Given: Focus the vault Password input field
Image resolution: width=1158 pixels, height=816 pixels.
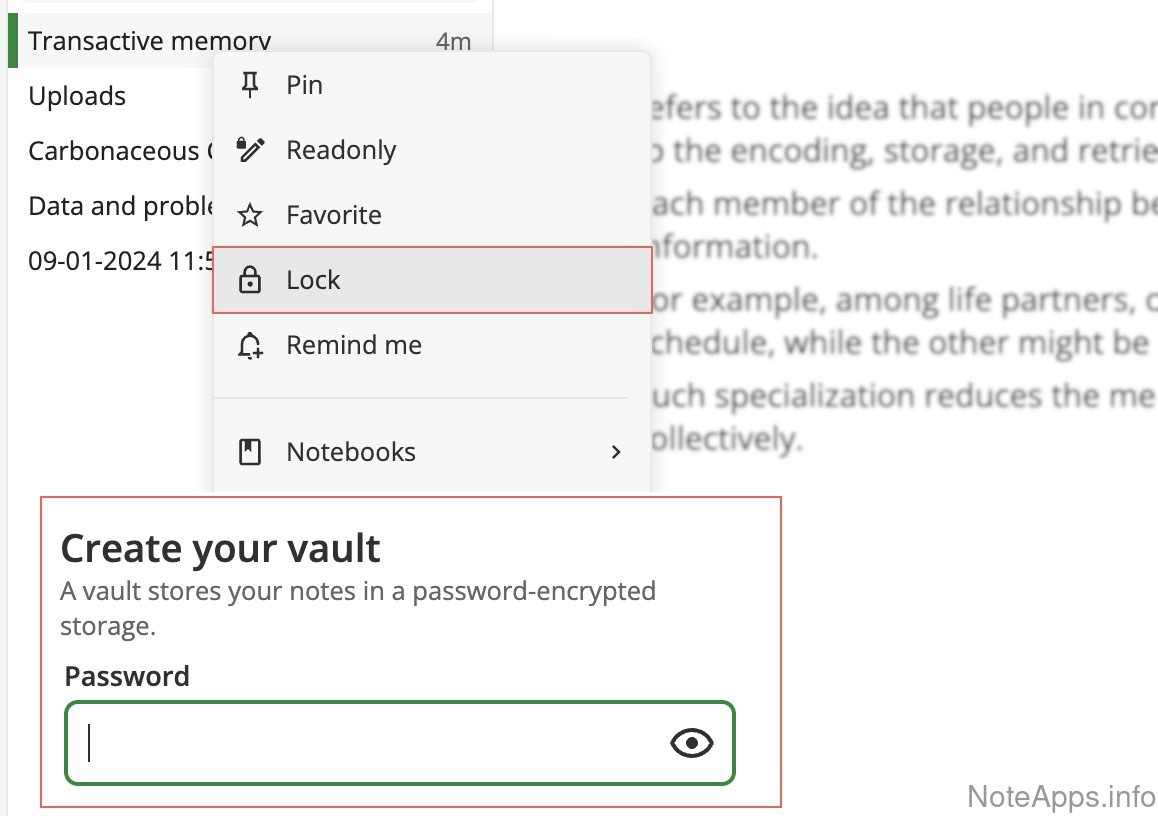Looking at the screenshot, I should click(x=370, y=743).
